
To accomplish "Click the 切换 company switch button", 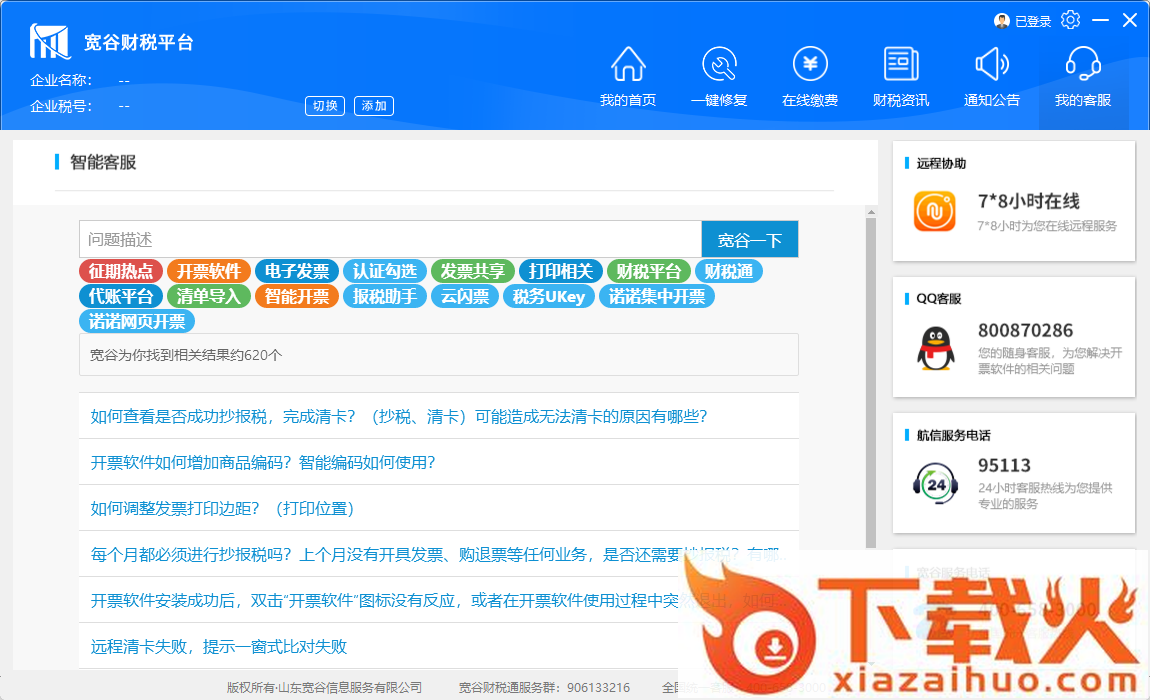I will [325, 106].
